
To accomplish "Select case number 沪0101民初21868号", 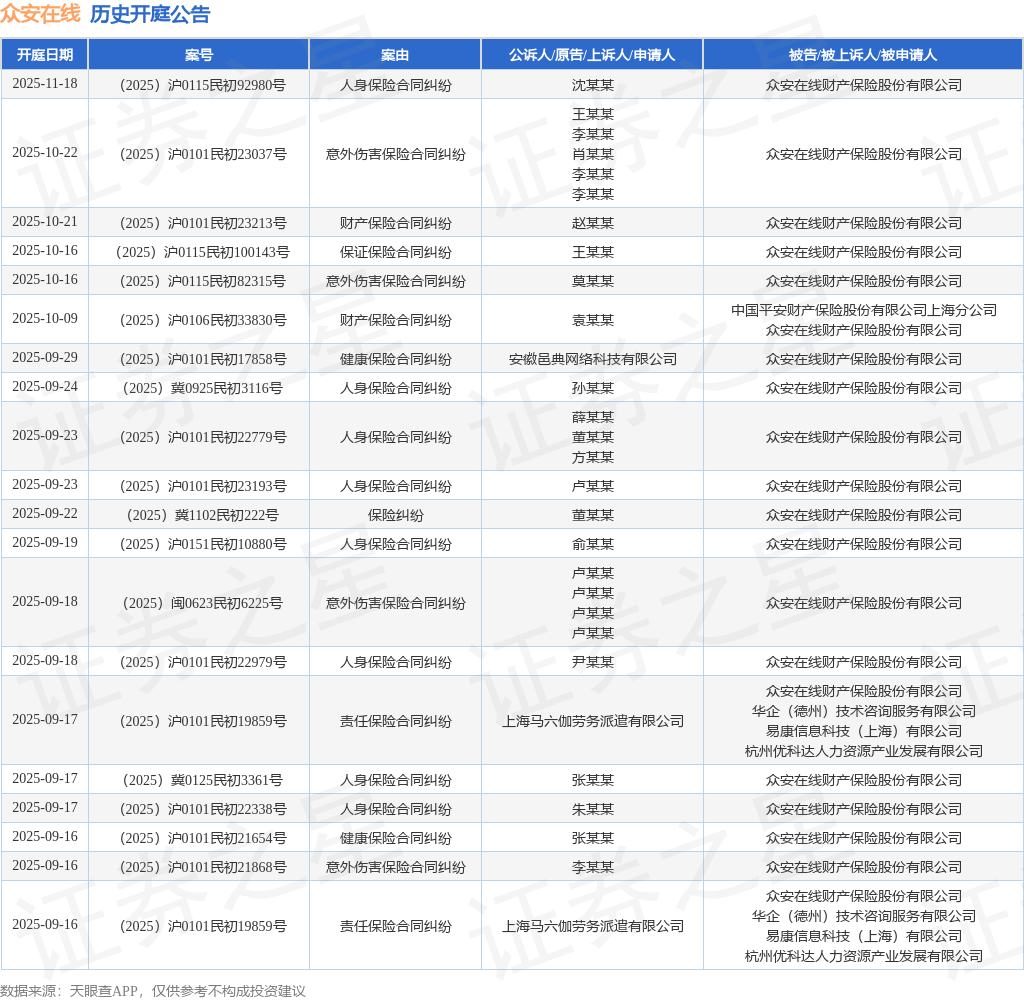I will [202, 867].
